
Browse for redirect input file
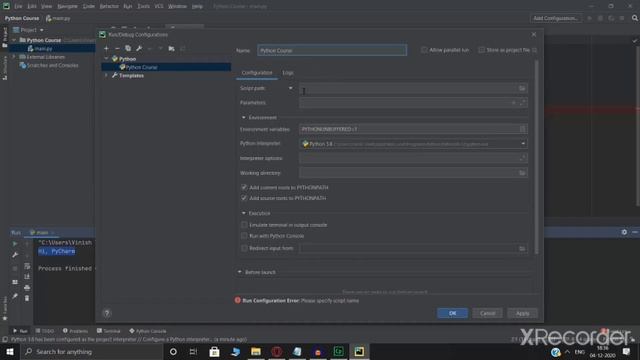coord(522,248)
